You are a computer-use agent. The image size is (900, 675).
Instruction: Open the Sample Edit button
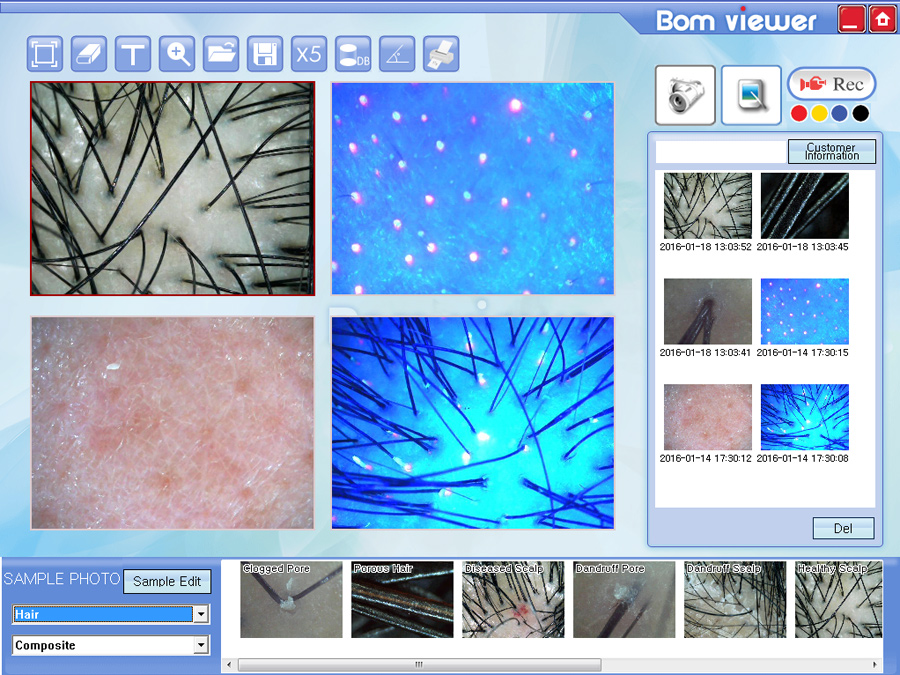(x=167, y=581)
